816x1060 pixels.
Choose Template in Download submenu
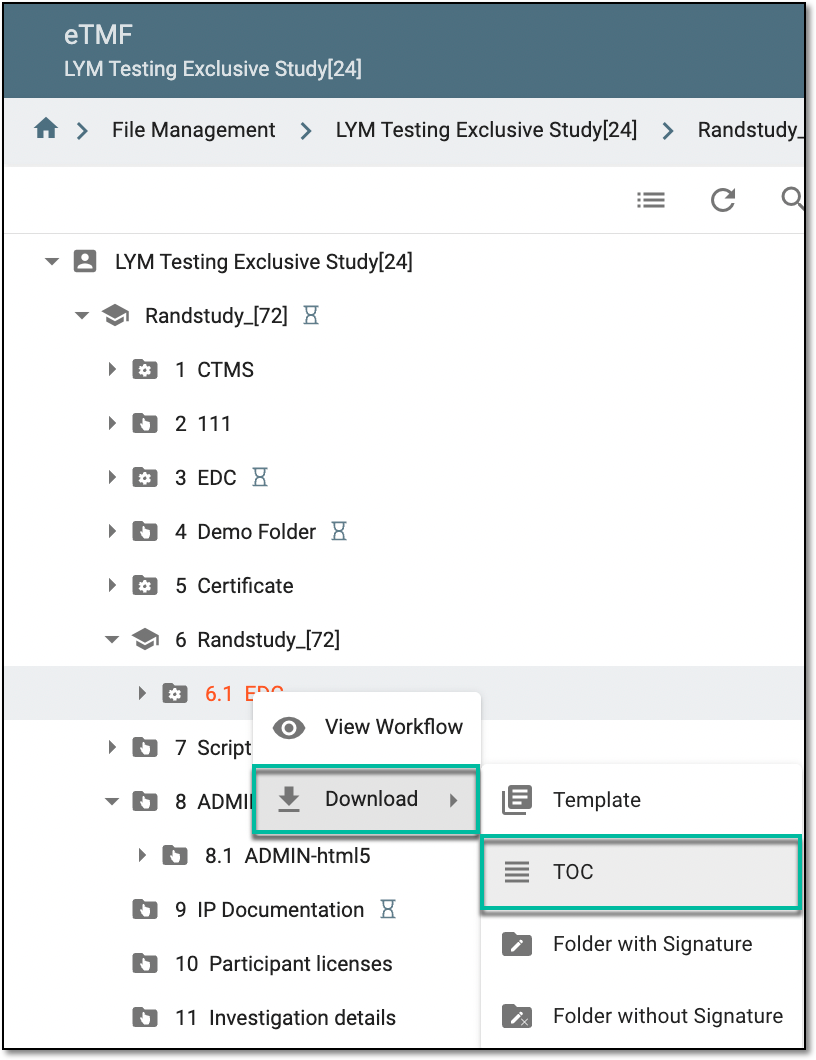click(642, 800)
